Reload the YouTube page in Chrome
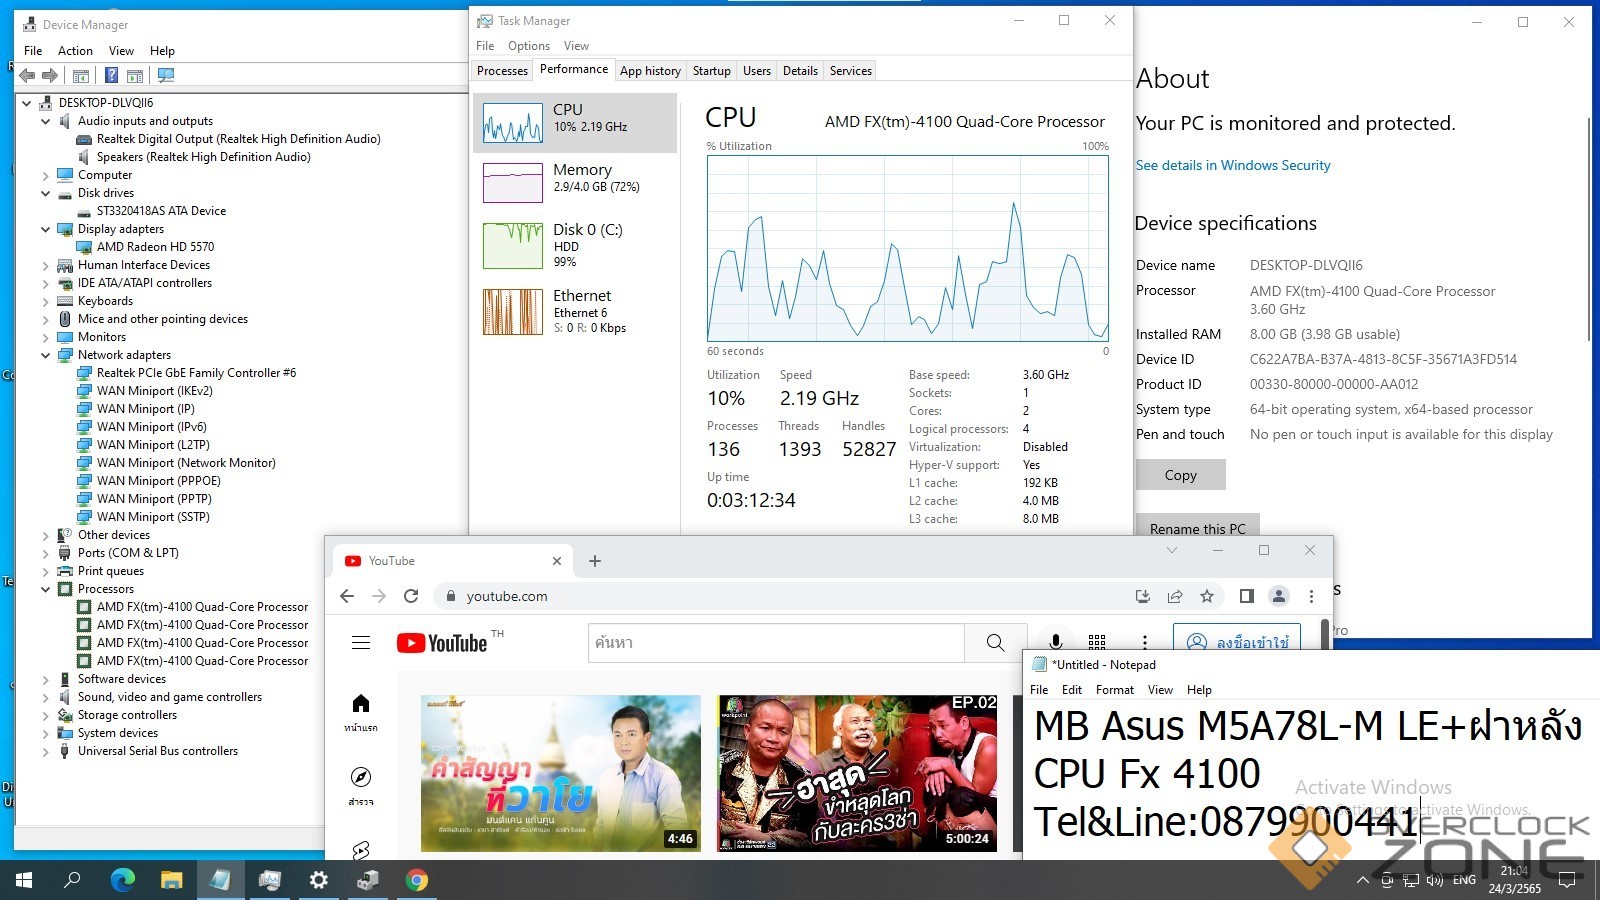1600x900 pixels. click(411, 596)
